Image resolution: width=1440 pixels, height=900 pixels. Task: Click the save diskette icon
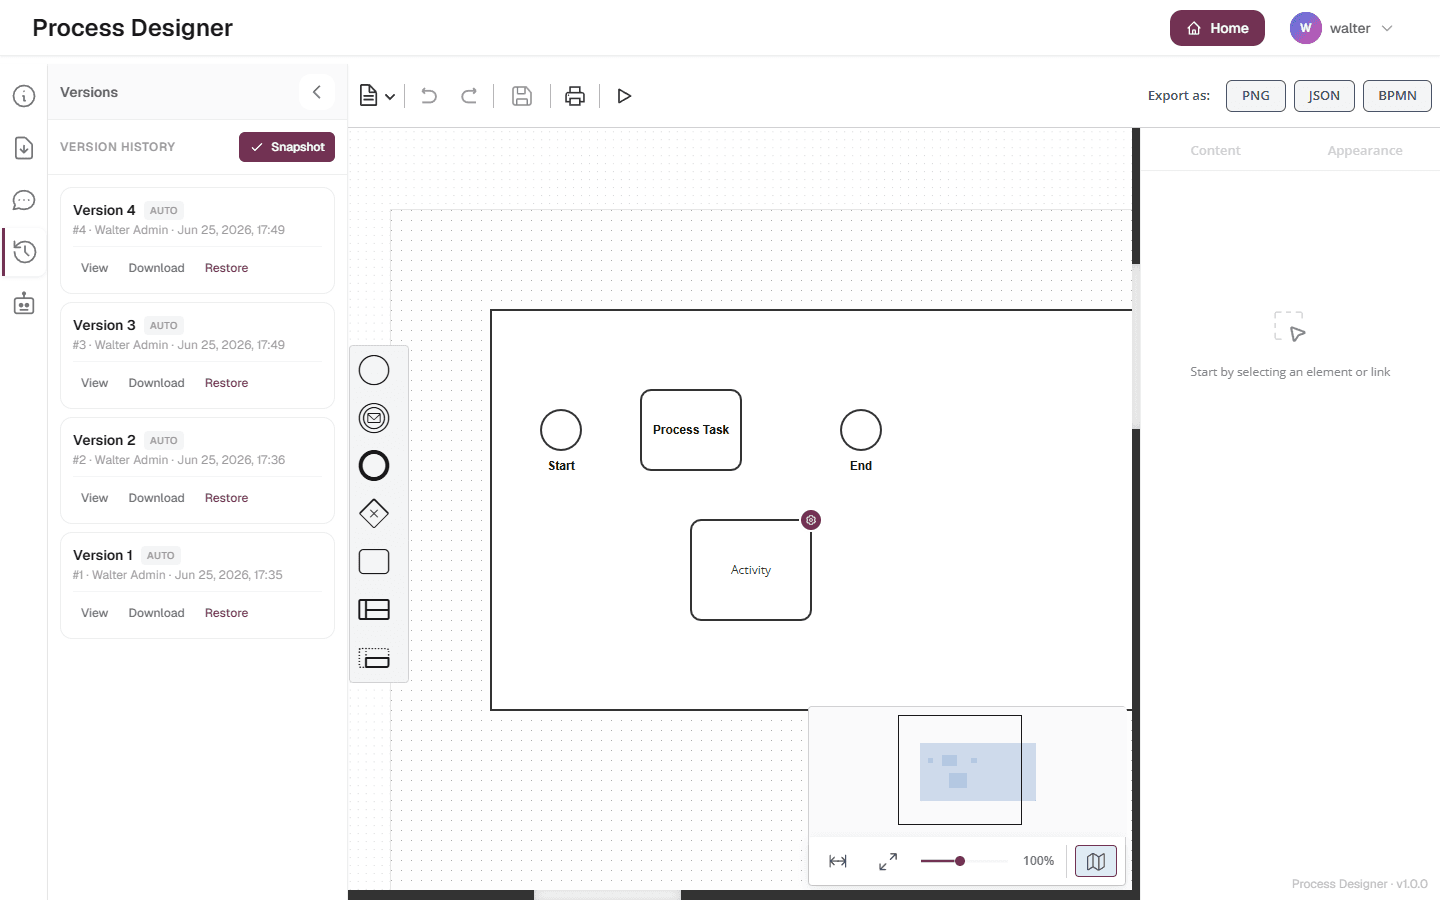click(522, 96)
